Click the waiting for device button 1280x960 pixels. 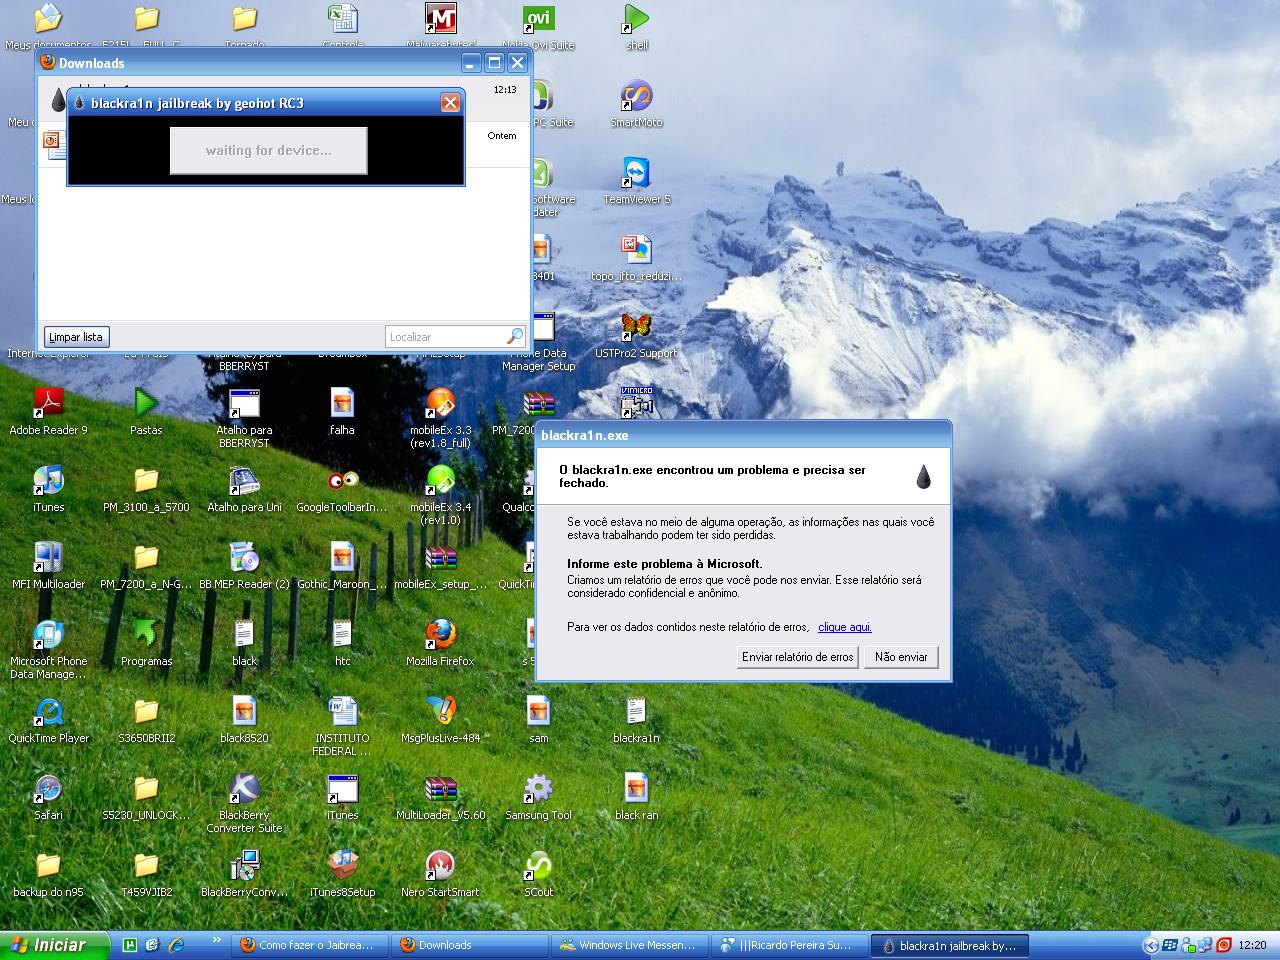coord(268,150)
